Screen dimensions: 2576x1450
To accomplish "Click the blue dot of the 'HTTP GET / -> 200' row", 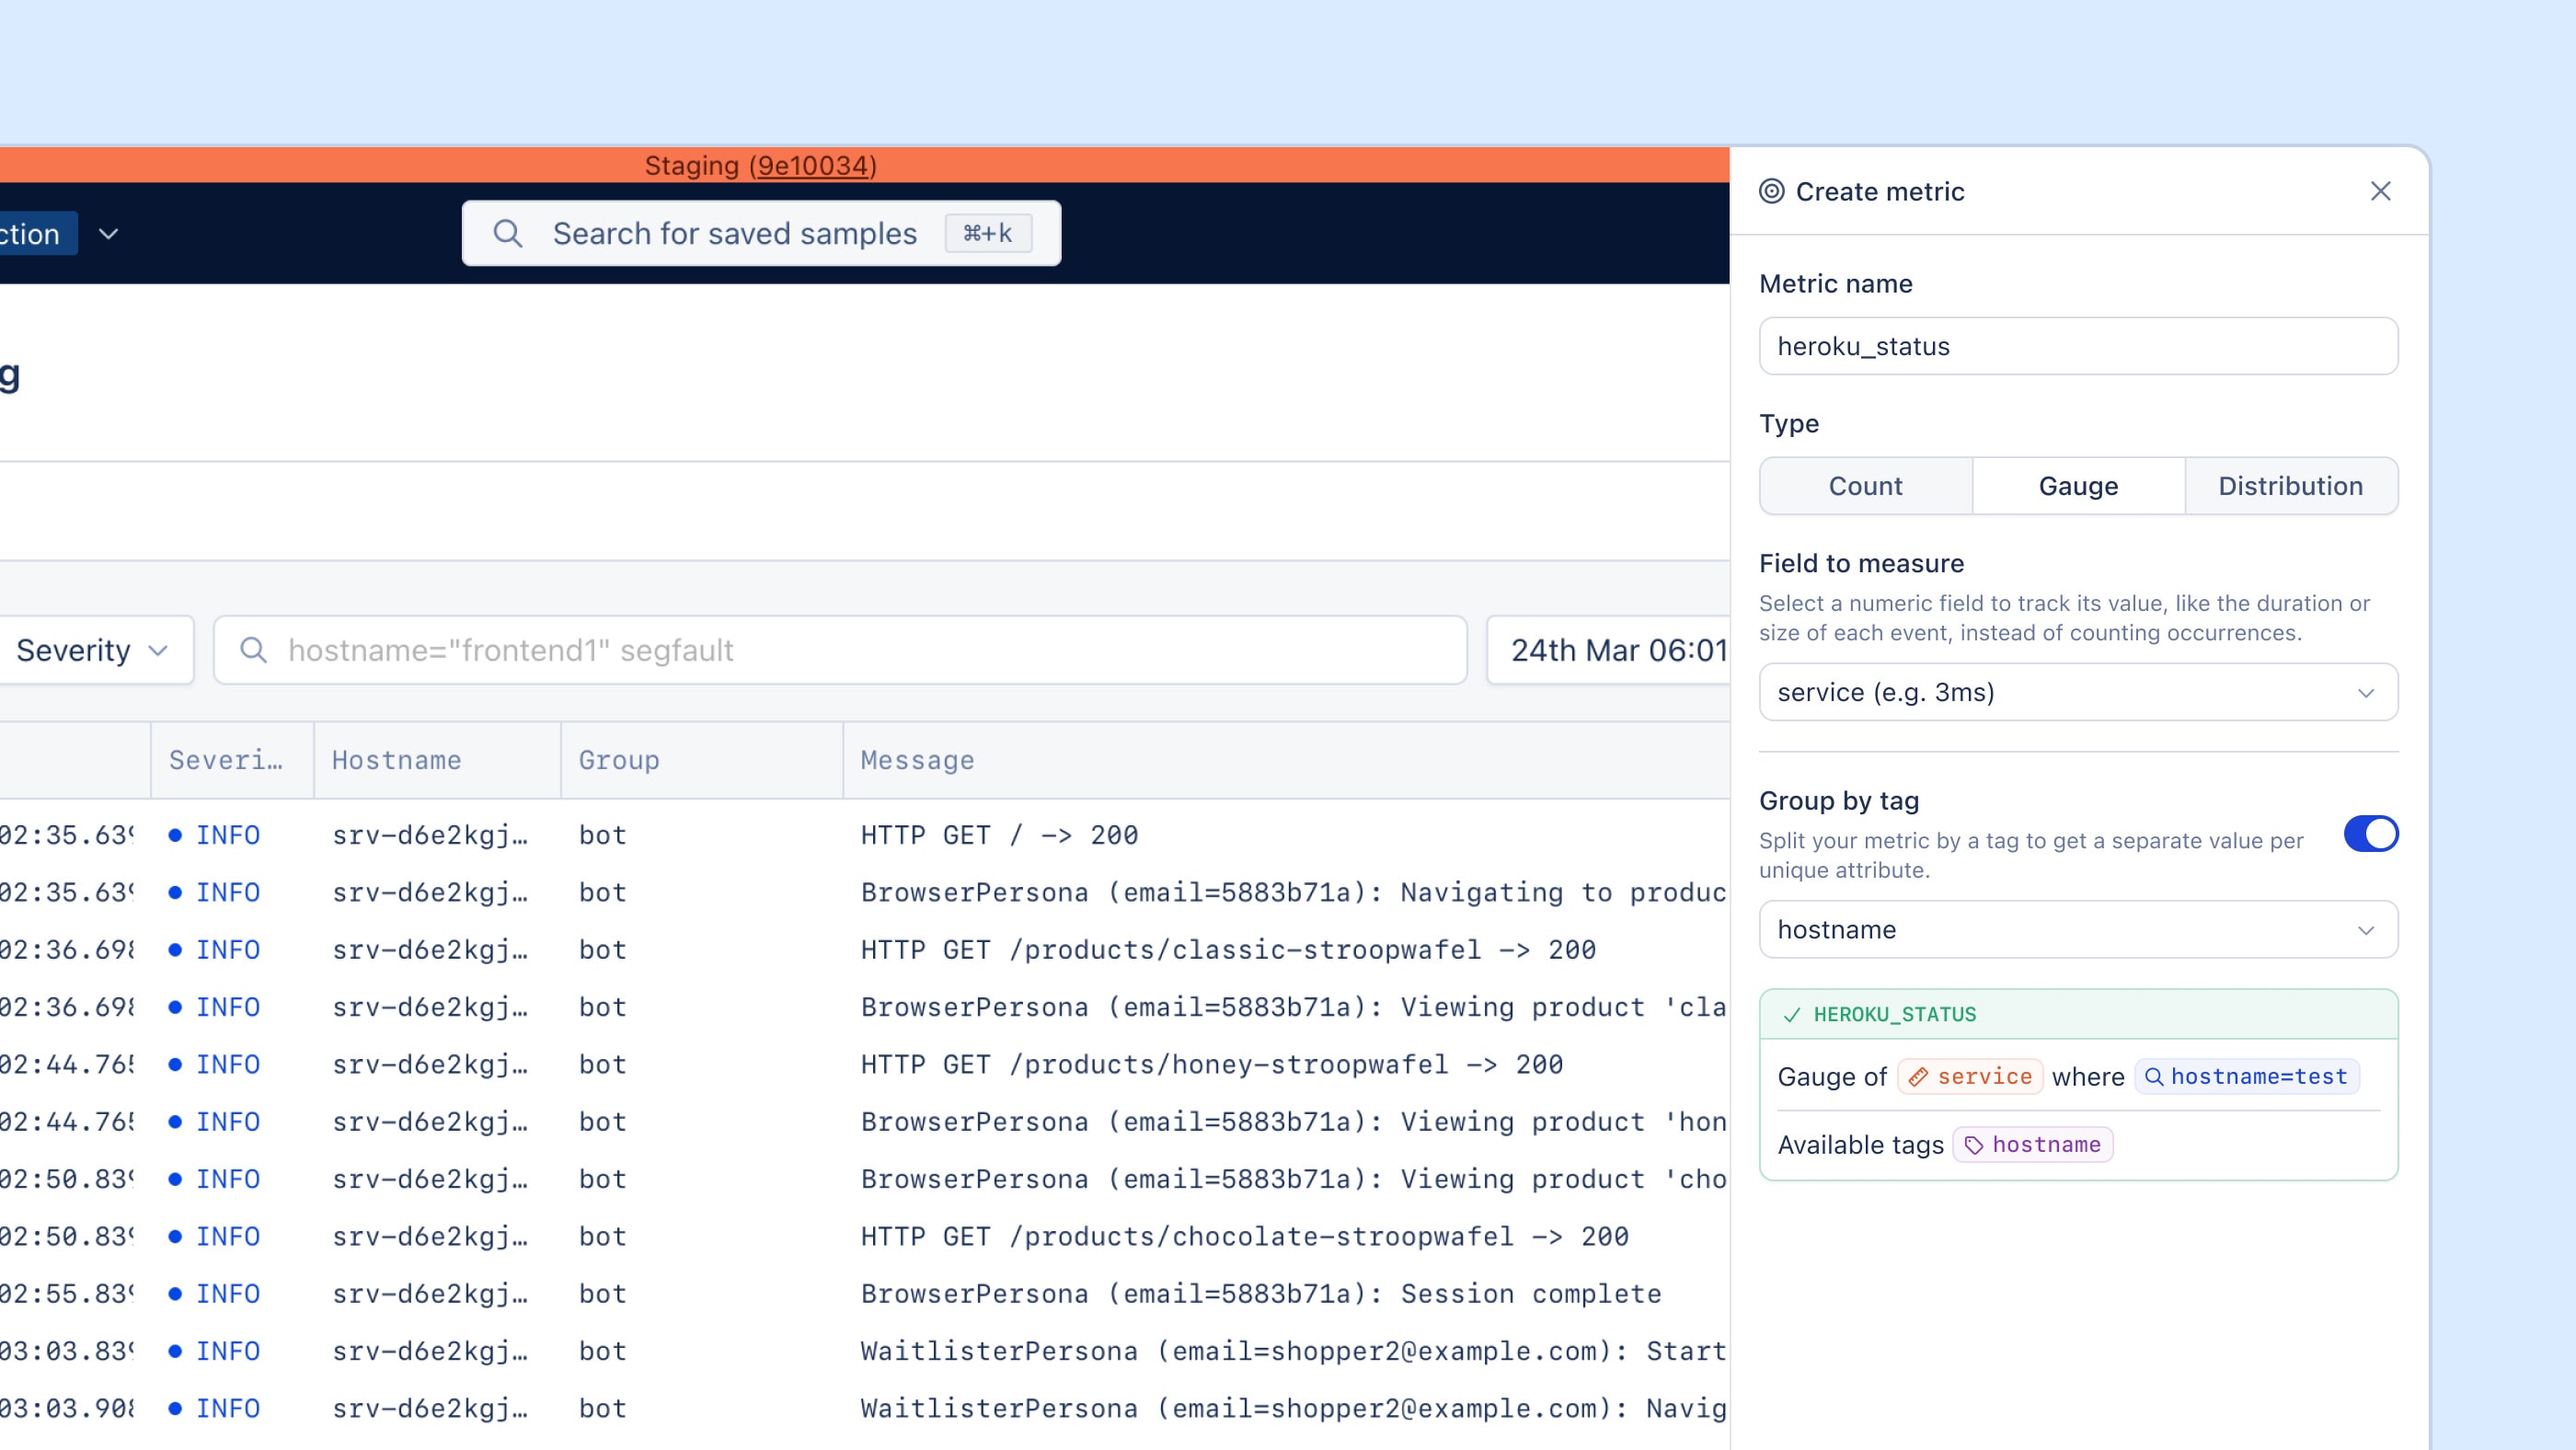I will [x=175, y=835].
